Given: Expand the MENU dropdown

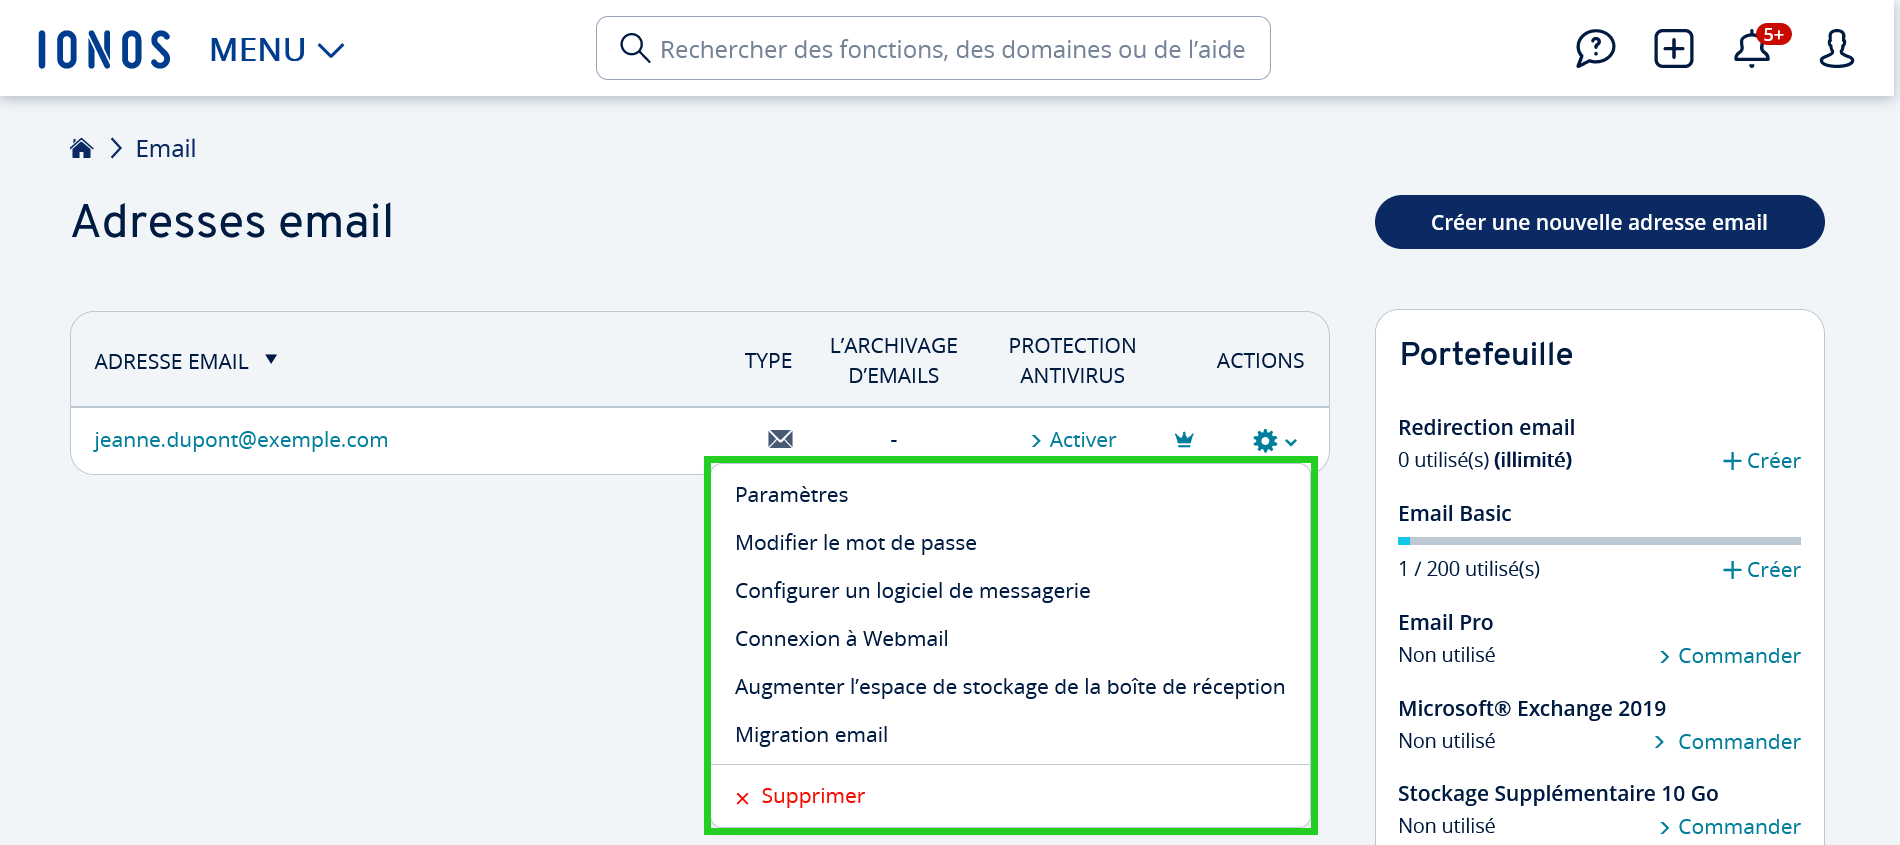Looking at the screenshot, I should pos(277,49).
